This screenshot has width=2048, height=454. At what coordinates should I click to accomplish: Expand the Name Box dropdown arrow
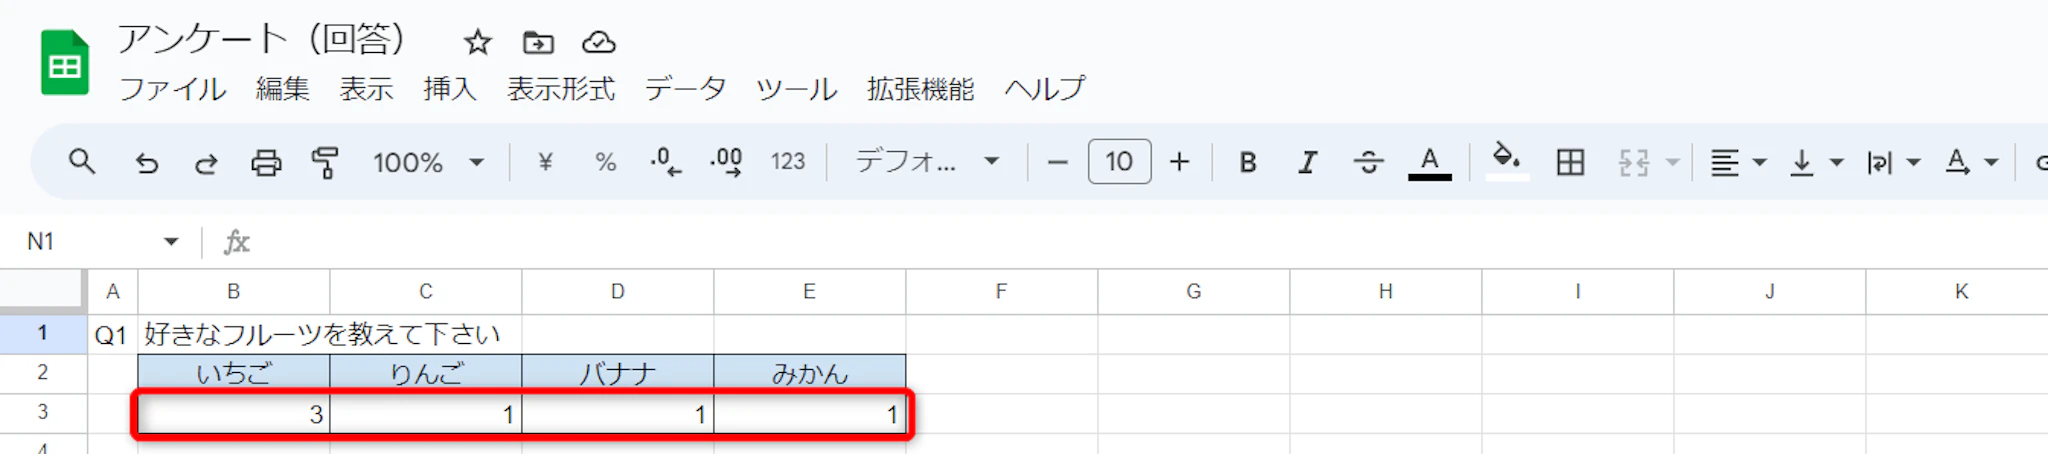point(171,241)
